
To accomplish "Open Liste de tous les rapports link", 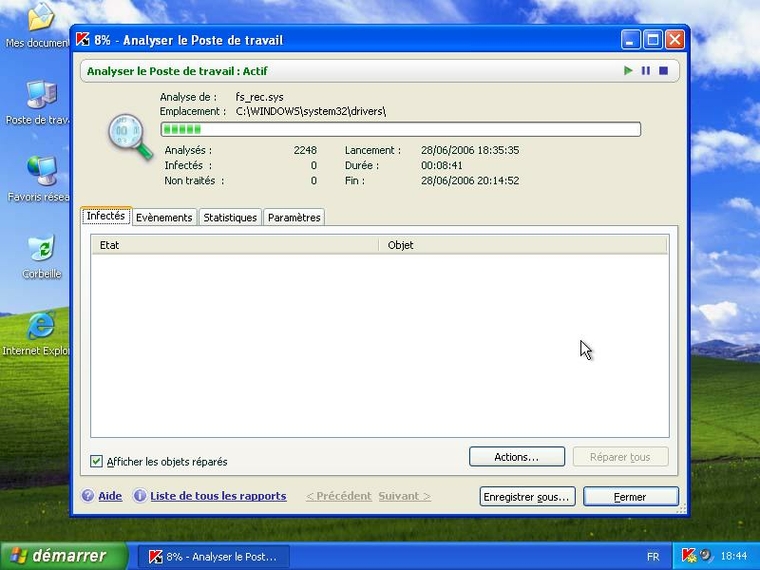I will pyautogui.click(x=218, y=496).
